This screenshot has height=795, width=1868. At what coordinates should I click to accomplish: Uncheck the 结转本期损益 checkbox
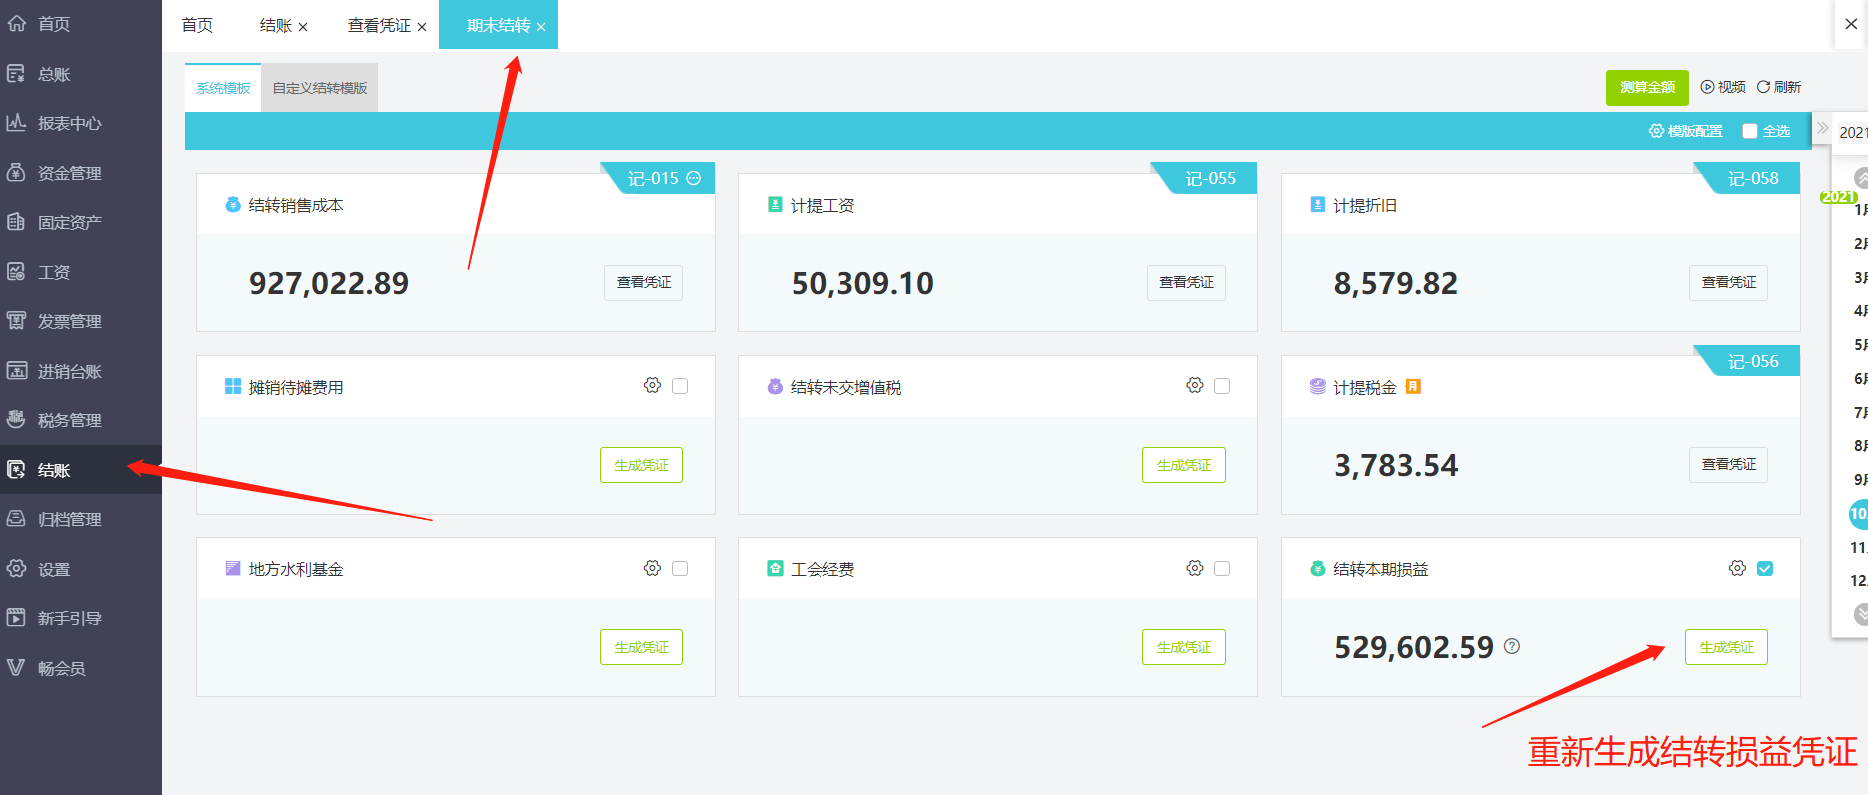click(1765, 568)
